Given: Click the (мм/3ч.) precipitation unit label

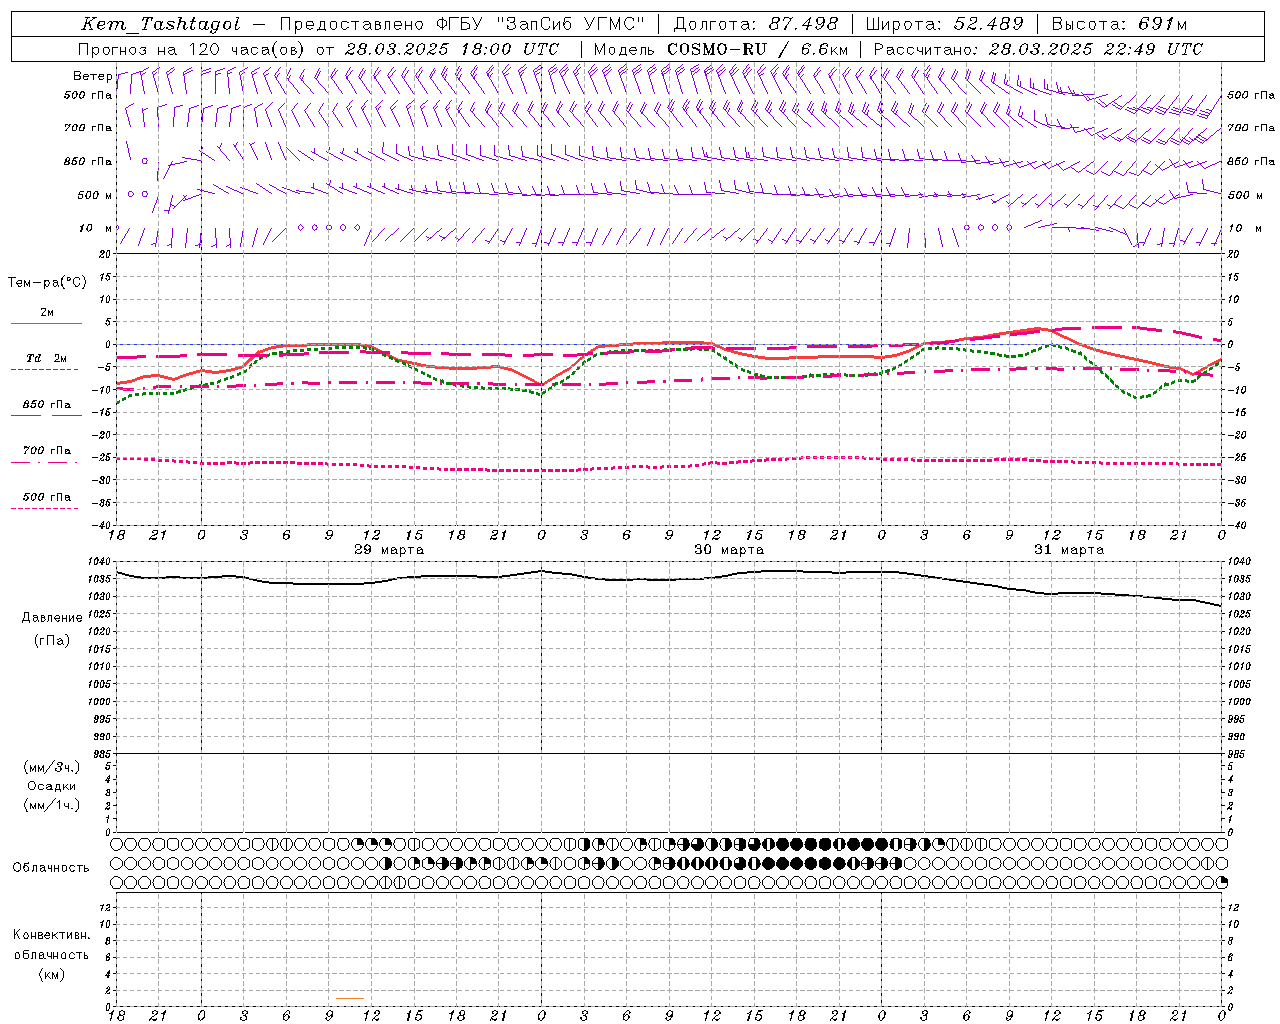Looking at the screenshot, I should (52, 767).
